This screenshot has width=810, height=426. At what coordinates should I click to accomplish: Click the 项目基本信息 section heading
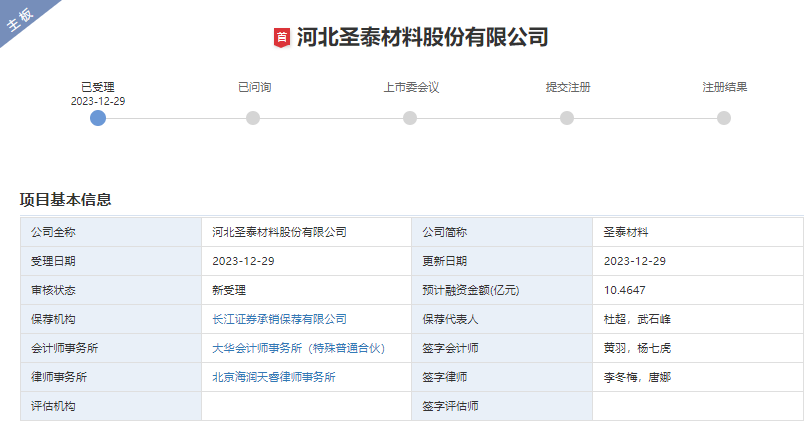[x=65, y=199]
